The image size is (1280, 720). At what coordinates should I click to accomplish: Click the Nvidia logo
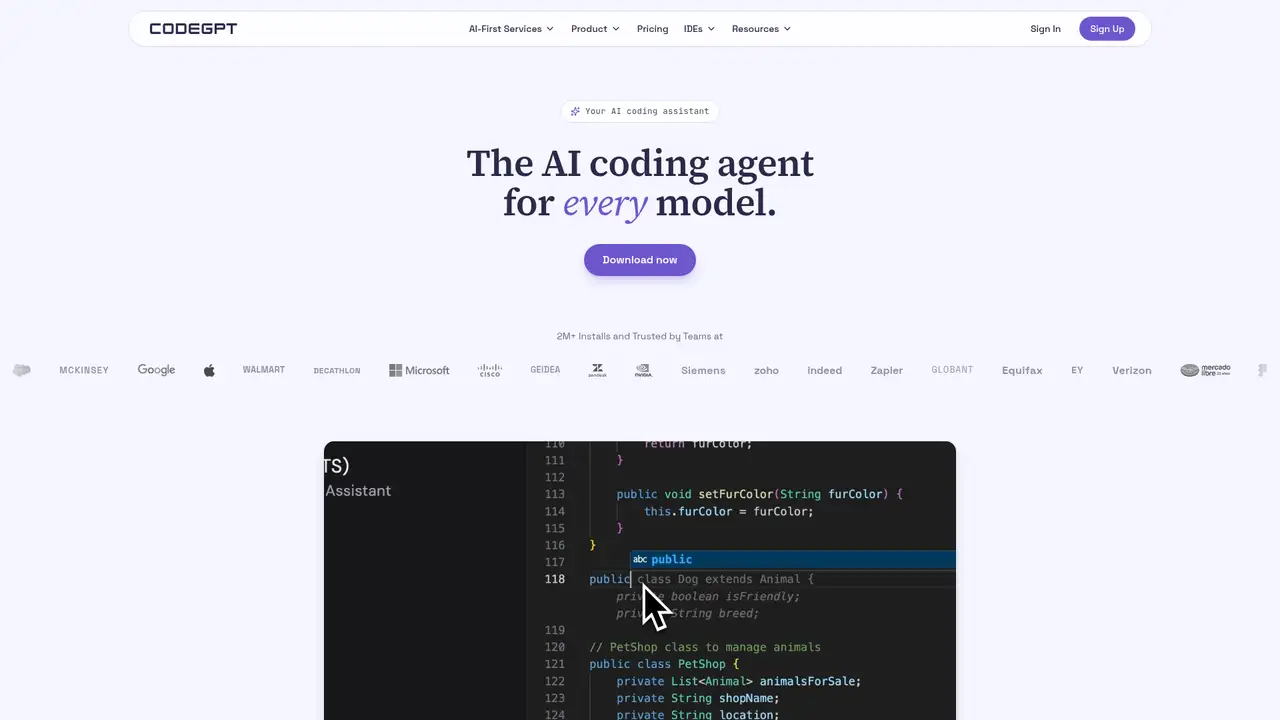click(643, 370)
